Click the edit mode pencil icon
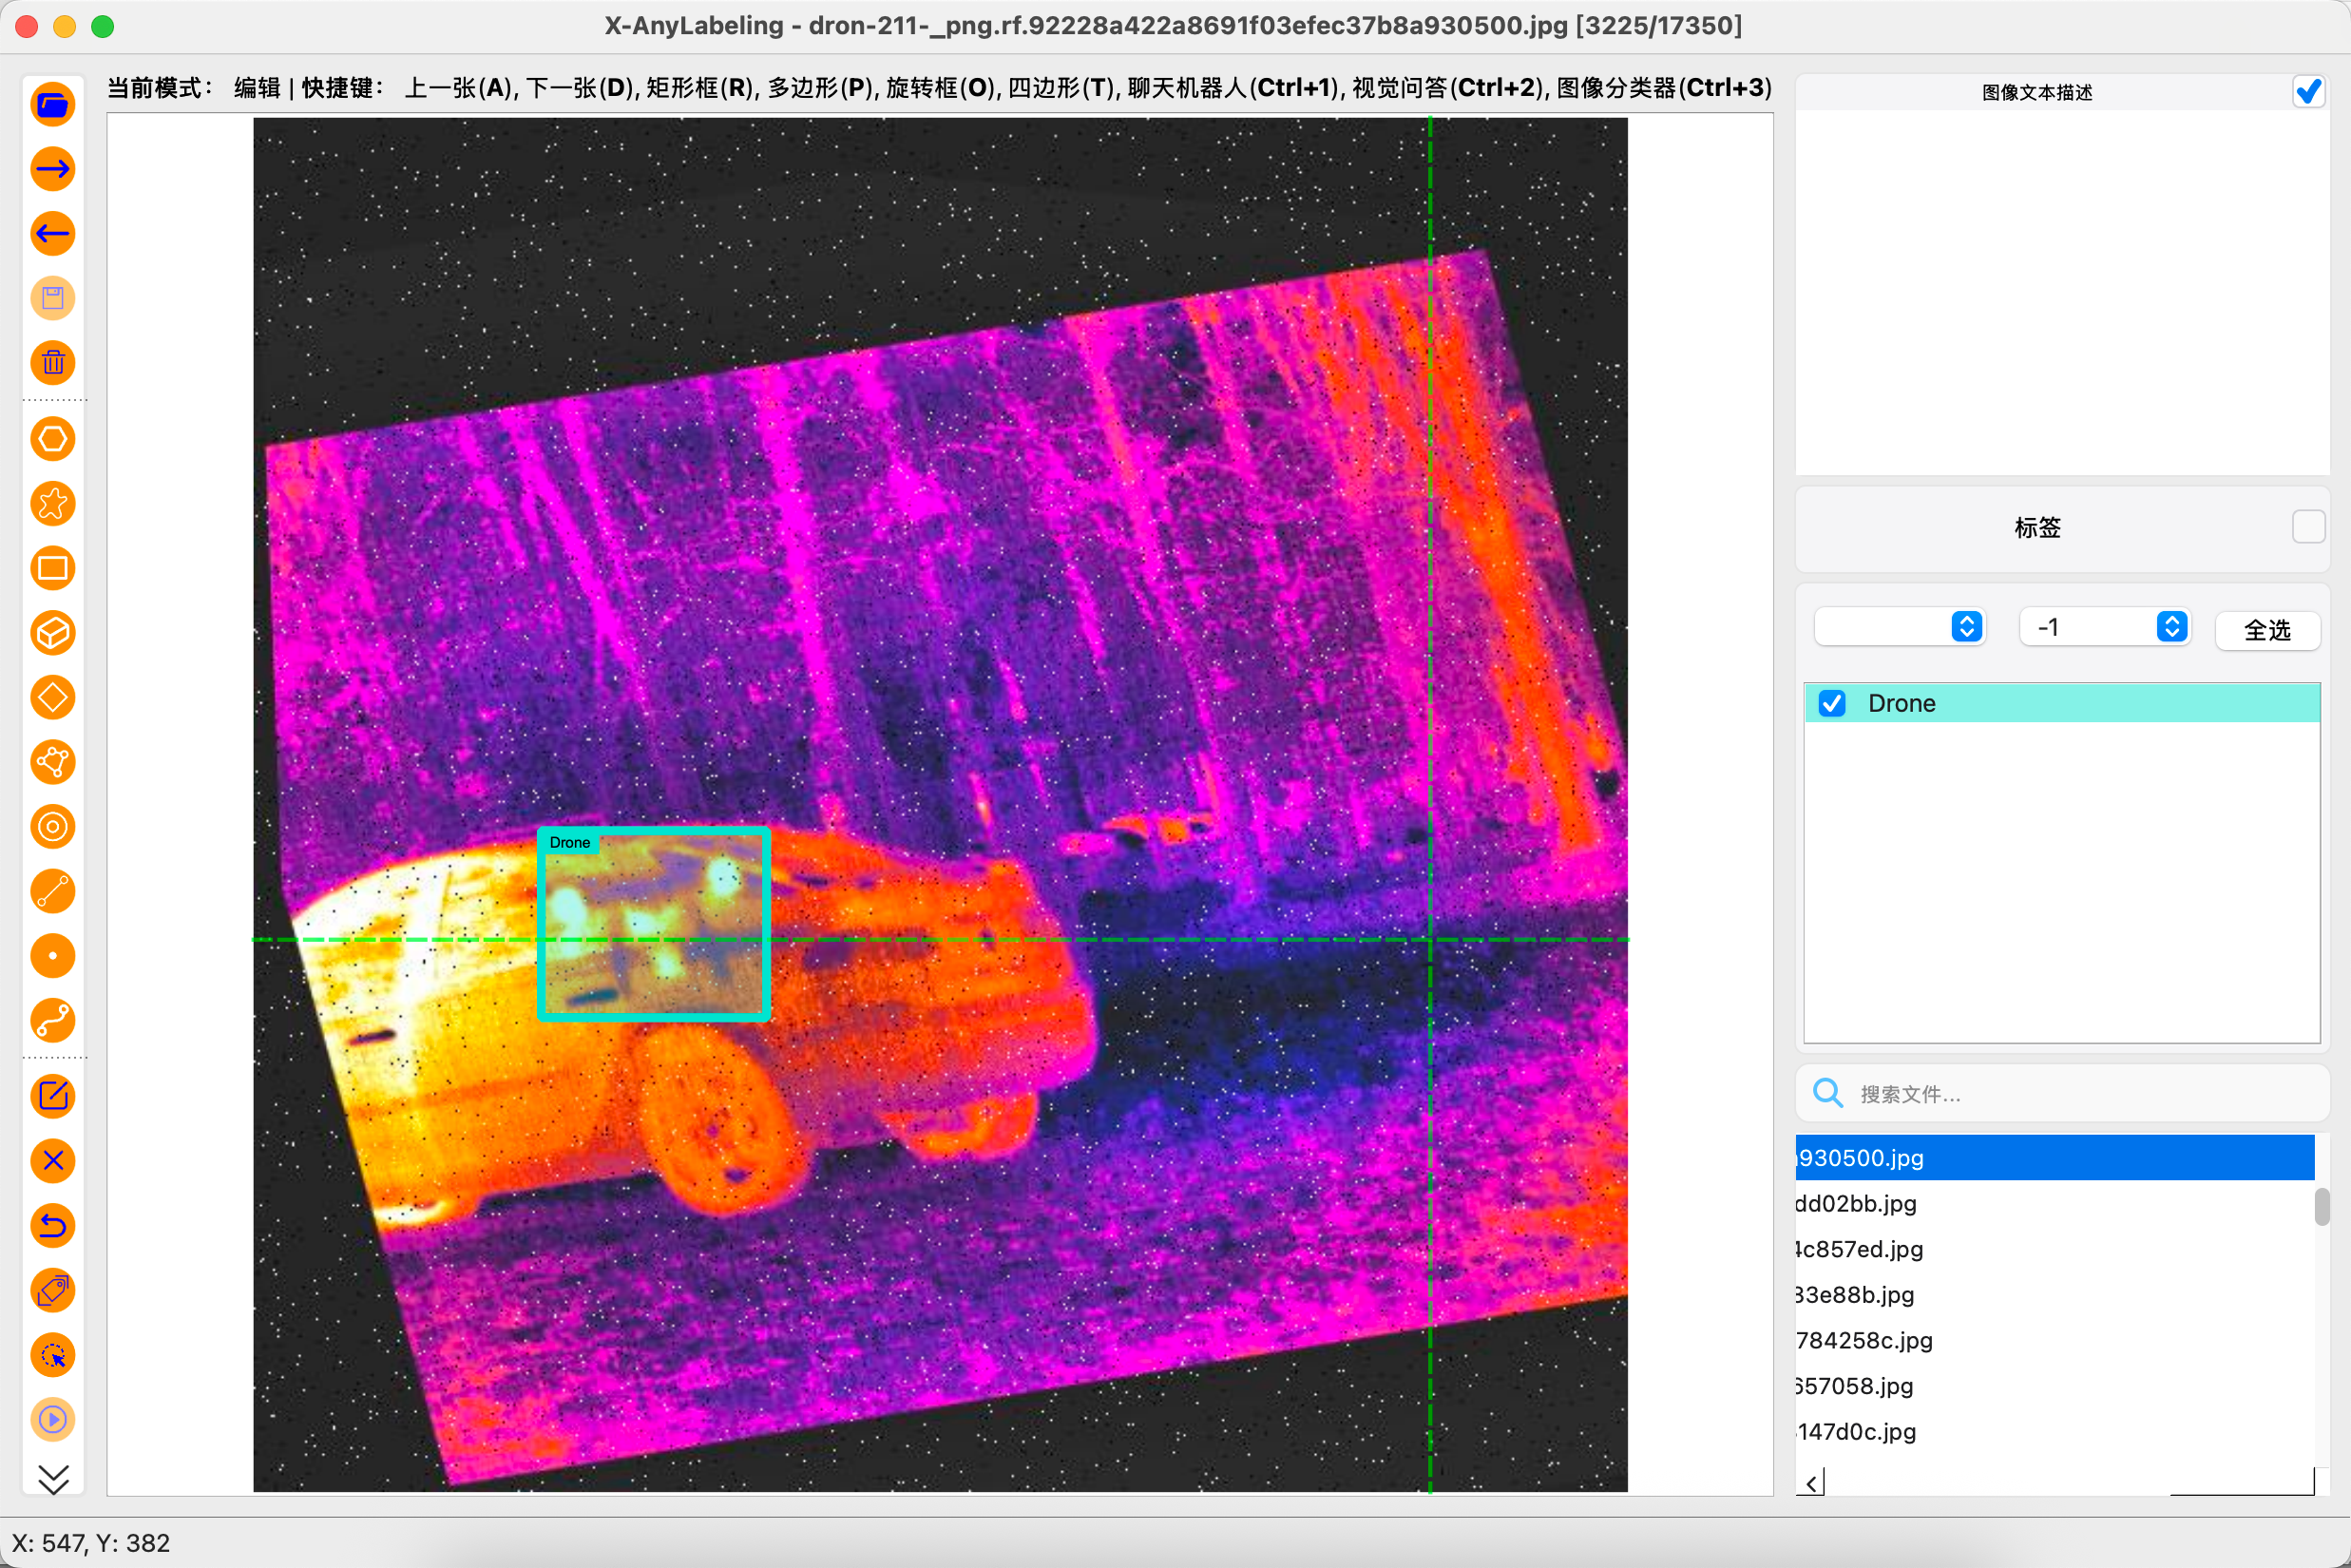The width and height of the screenshot is (2351, 1568). (53, 1096)
